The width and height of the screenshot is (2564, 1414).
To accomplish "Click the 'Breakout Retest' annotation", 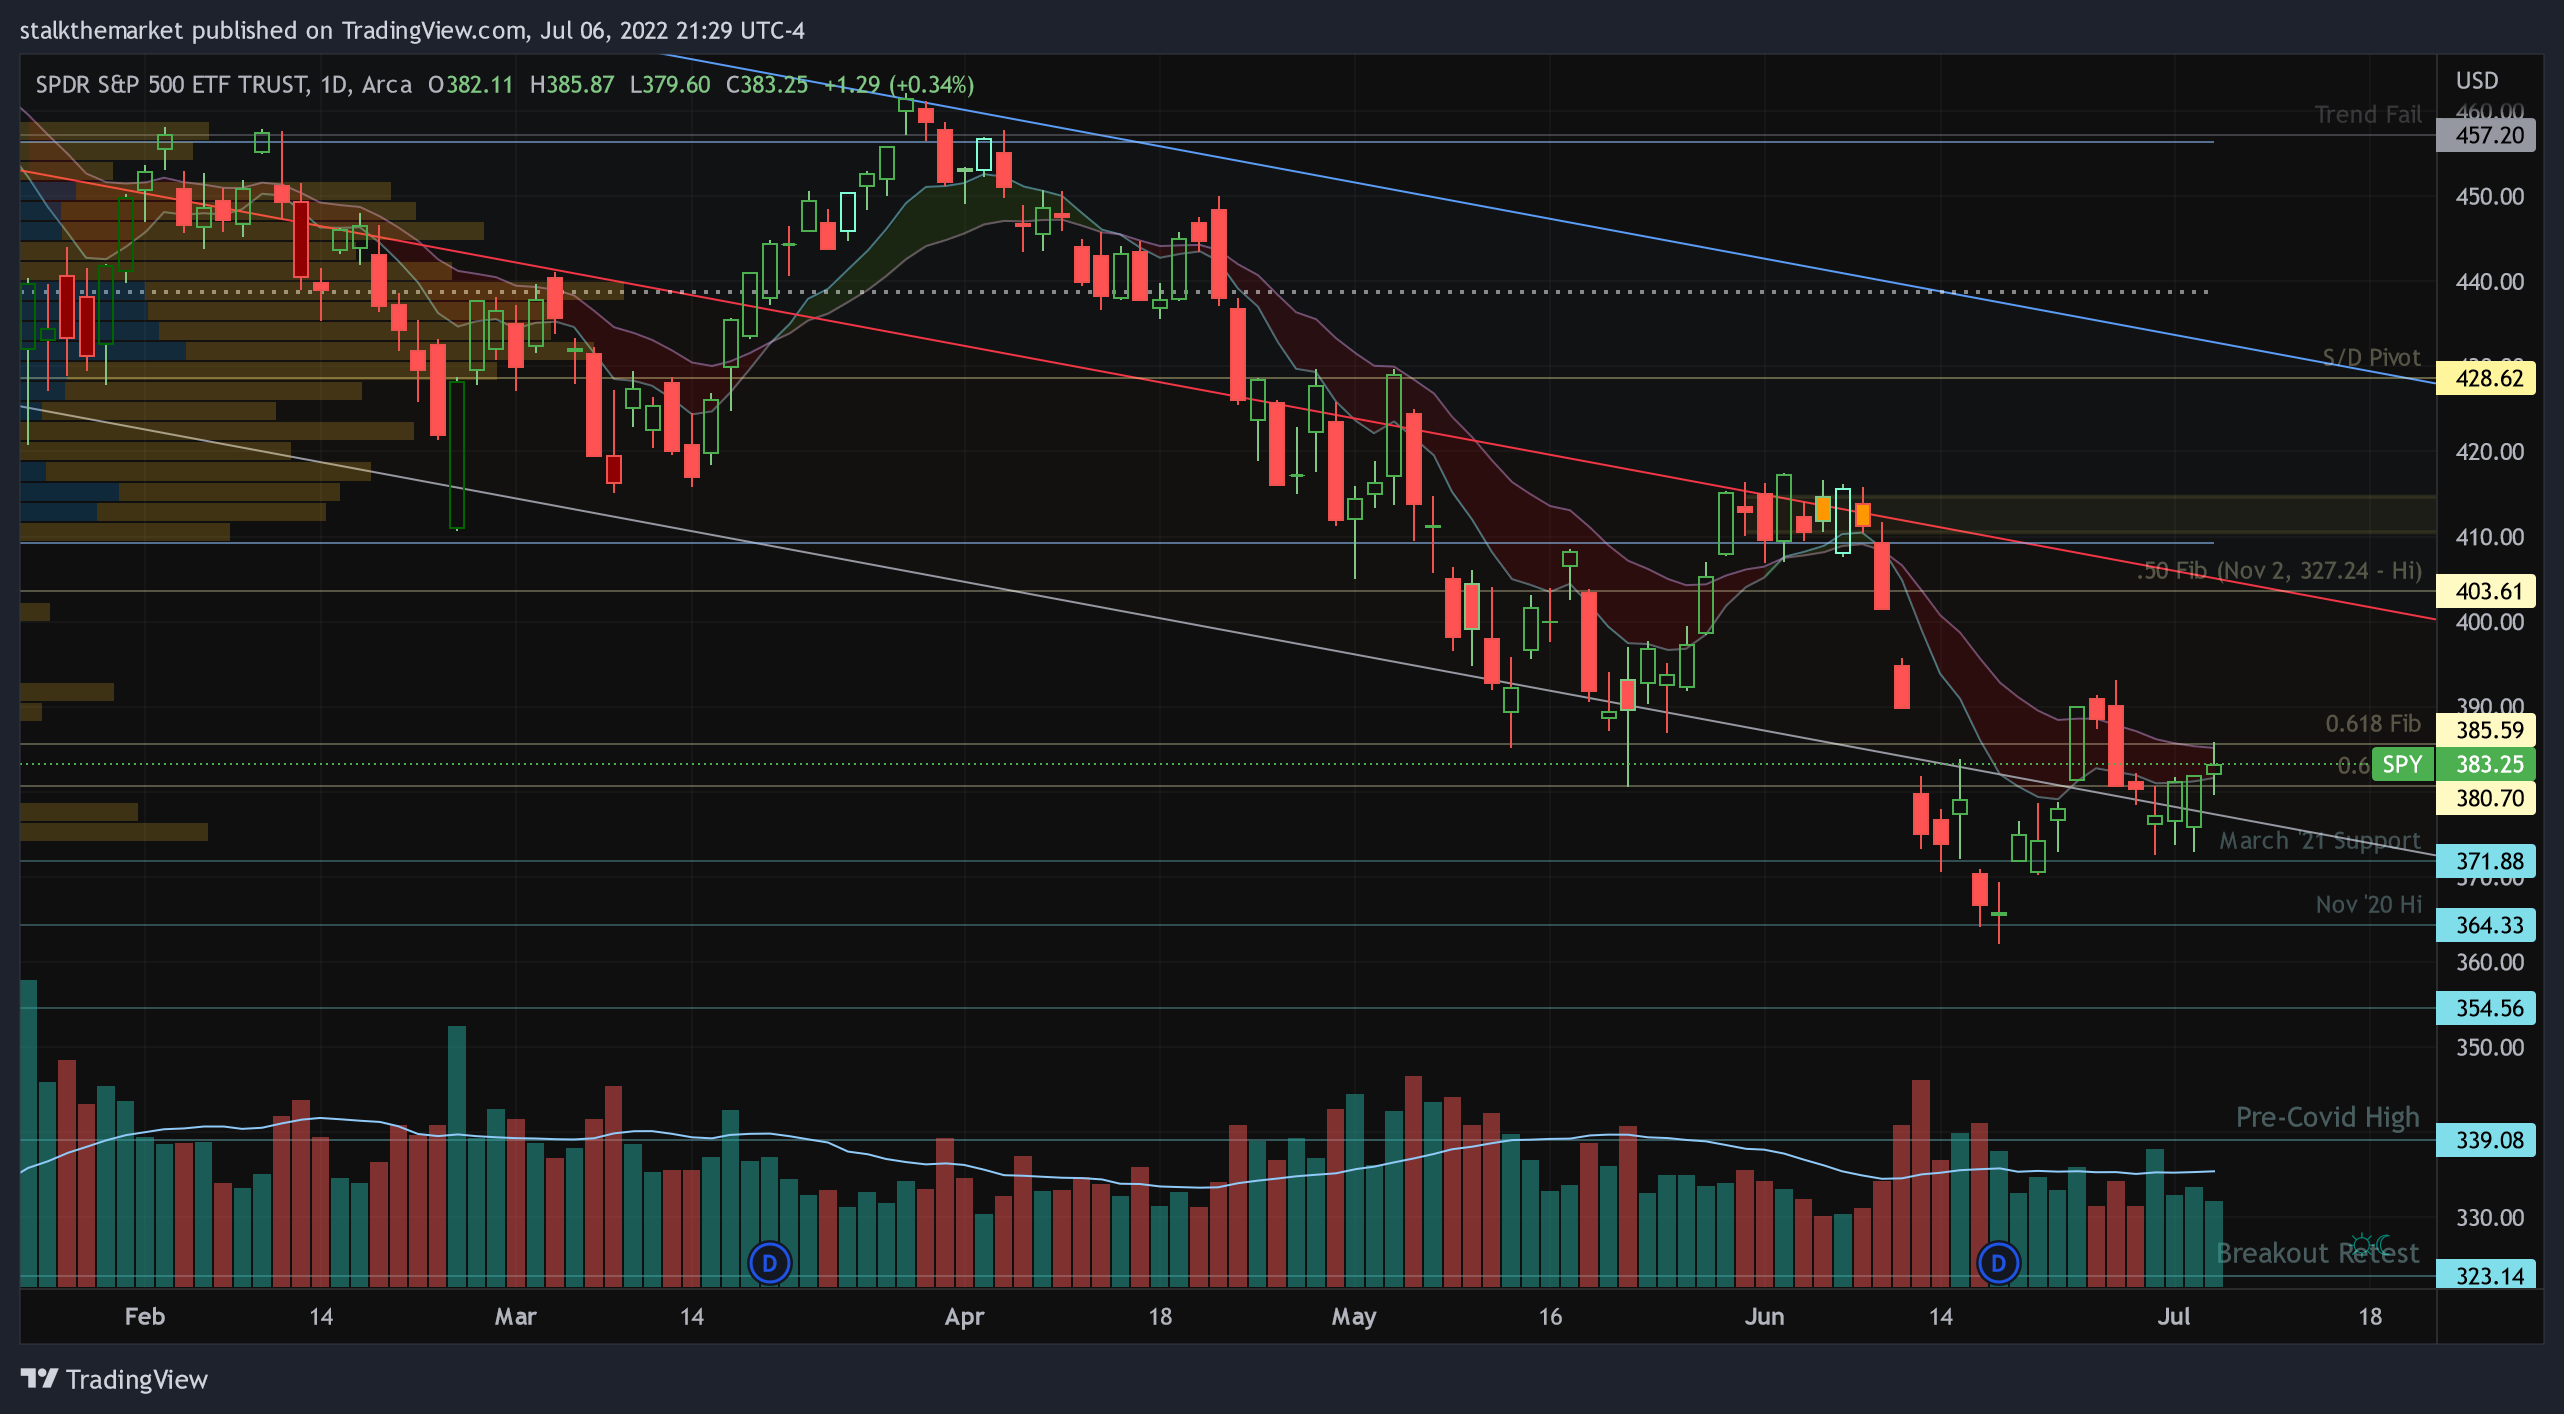I will pos(2317,1253).
